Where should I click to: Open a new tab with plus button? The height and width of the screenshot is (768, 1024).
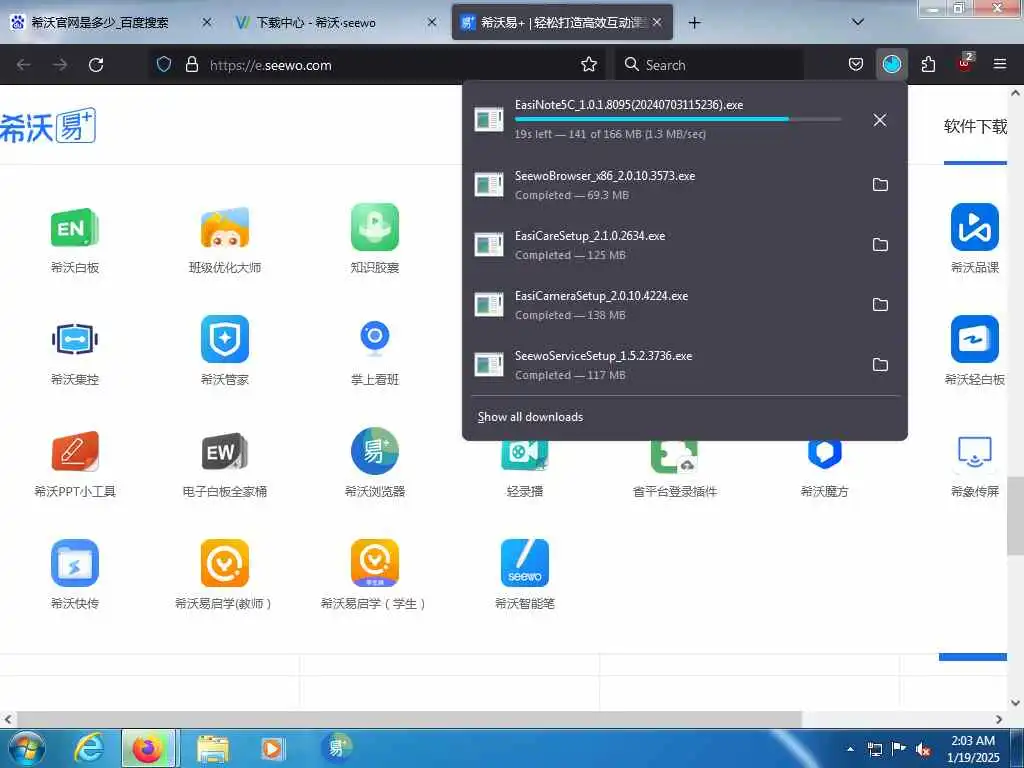(x=694, y=22)
